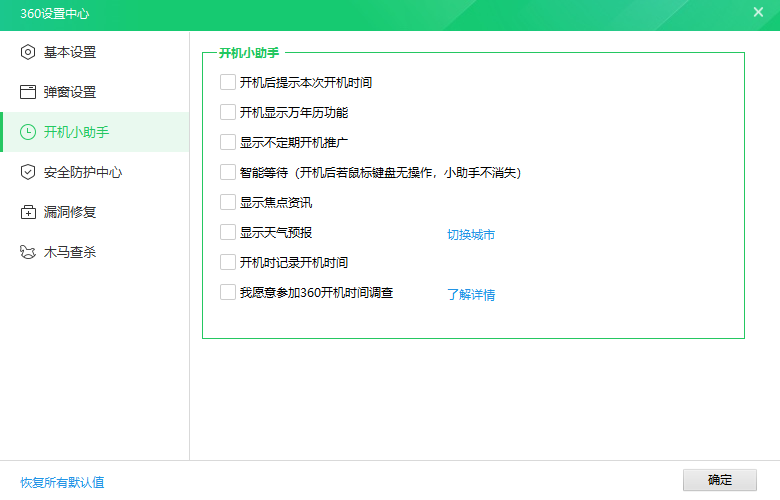Check 显示焦点资讯 option
This screenshot has height=500, width=780.
(228, 202)
